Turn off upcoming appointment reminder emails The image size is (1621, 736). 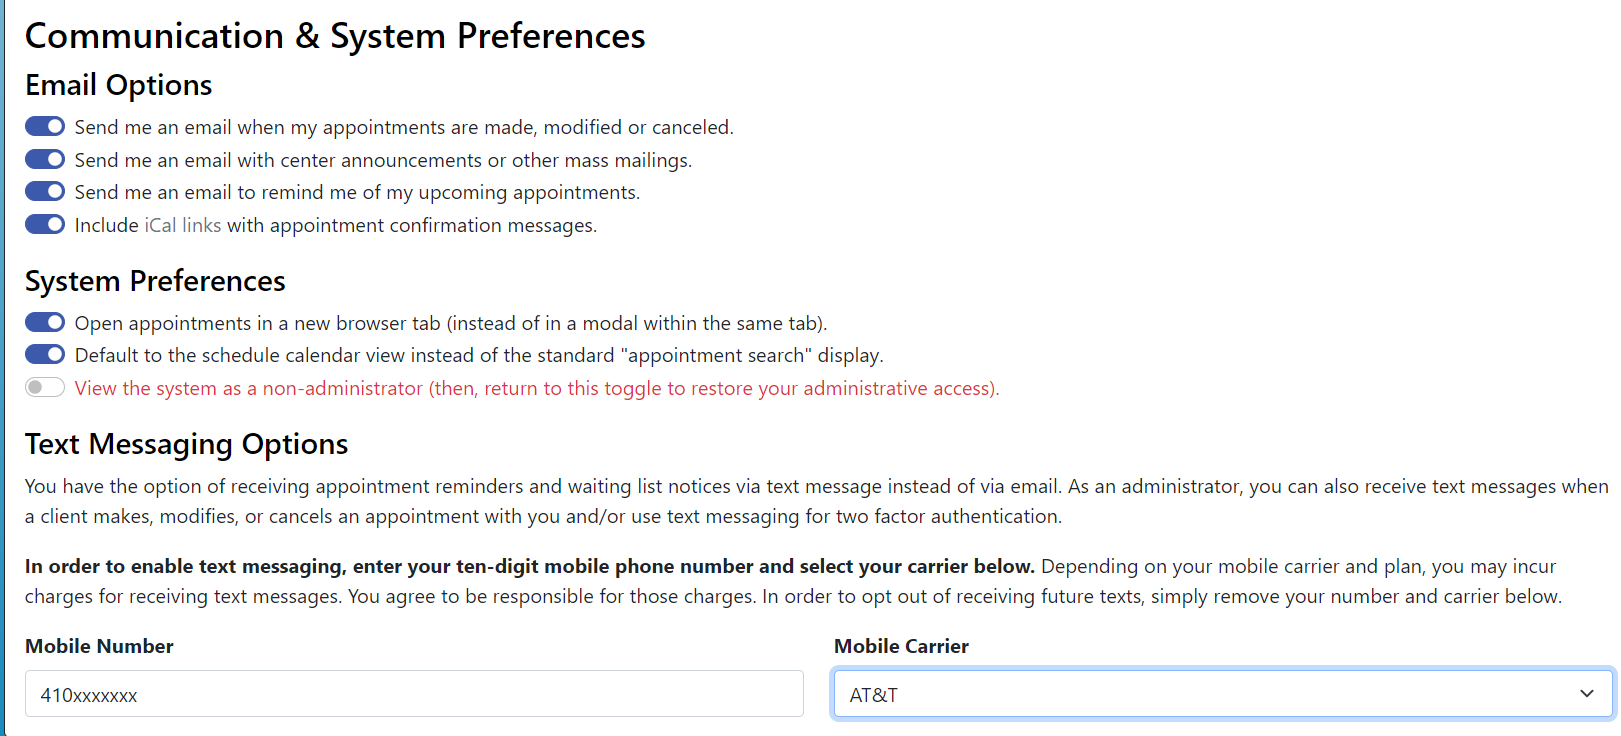45,192
